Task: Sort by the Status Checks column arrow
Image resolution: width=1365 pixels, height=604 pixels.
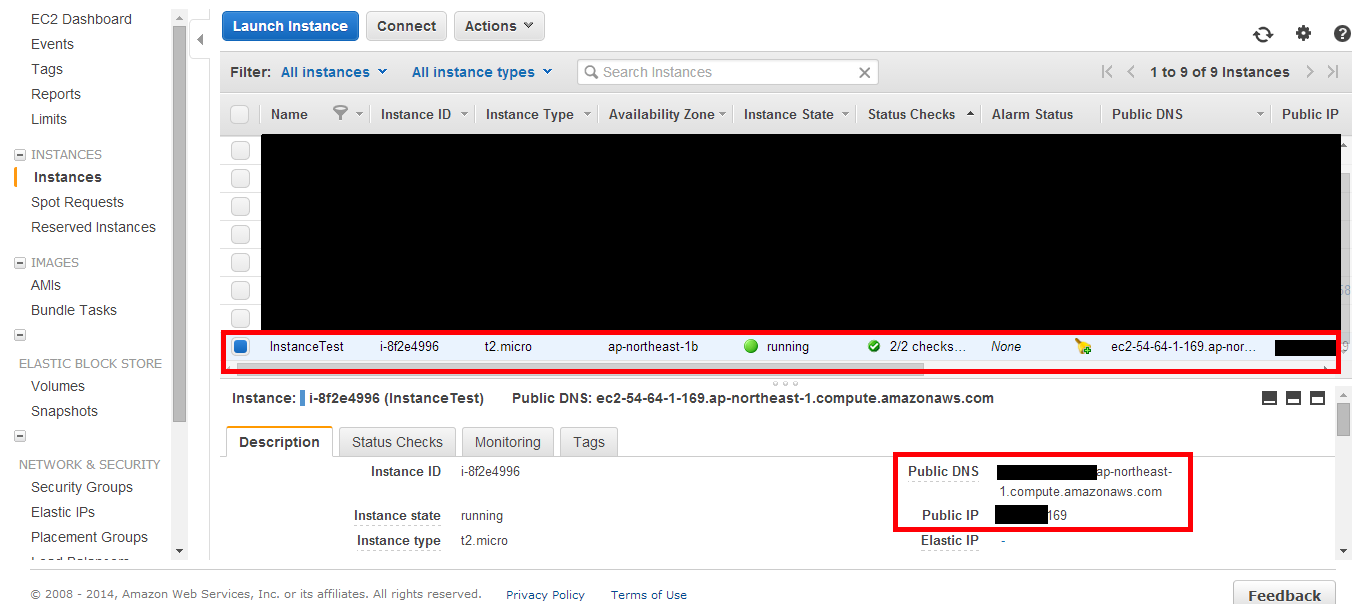Action: point(970,114)
